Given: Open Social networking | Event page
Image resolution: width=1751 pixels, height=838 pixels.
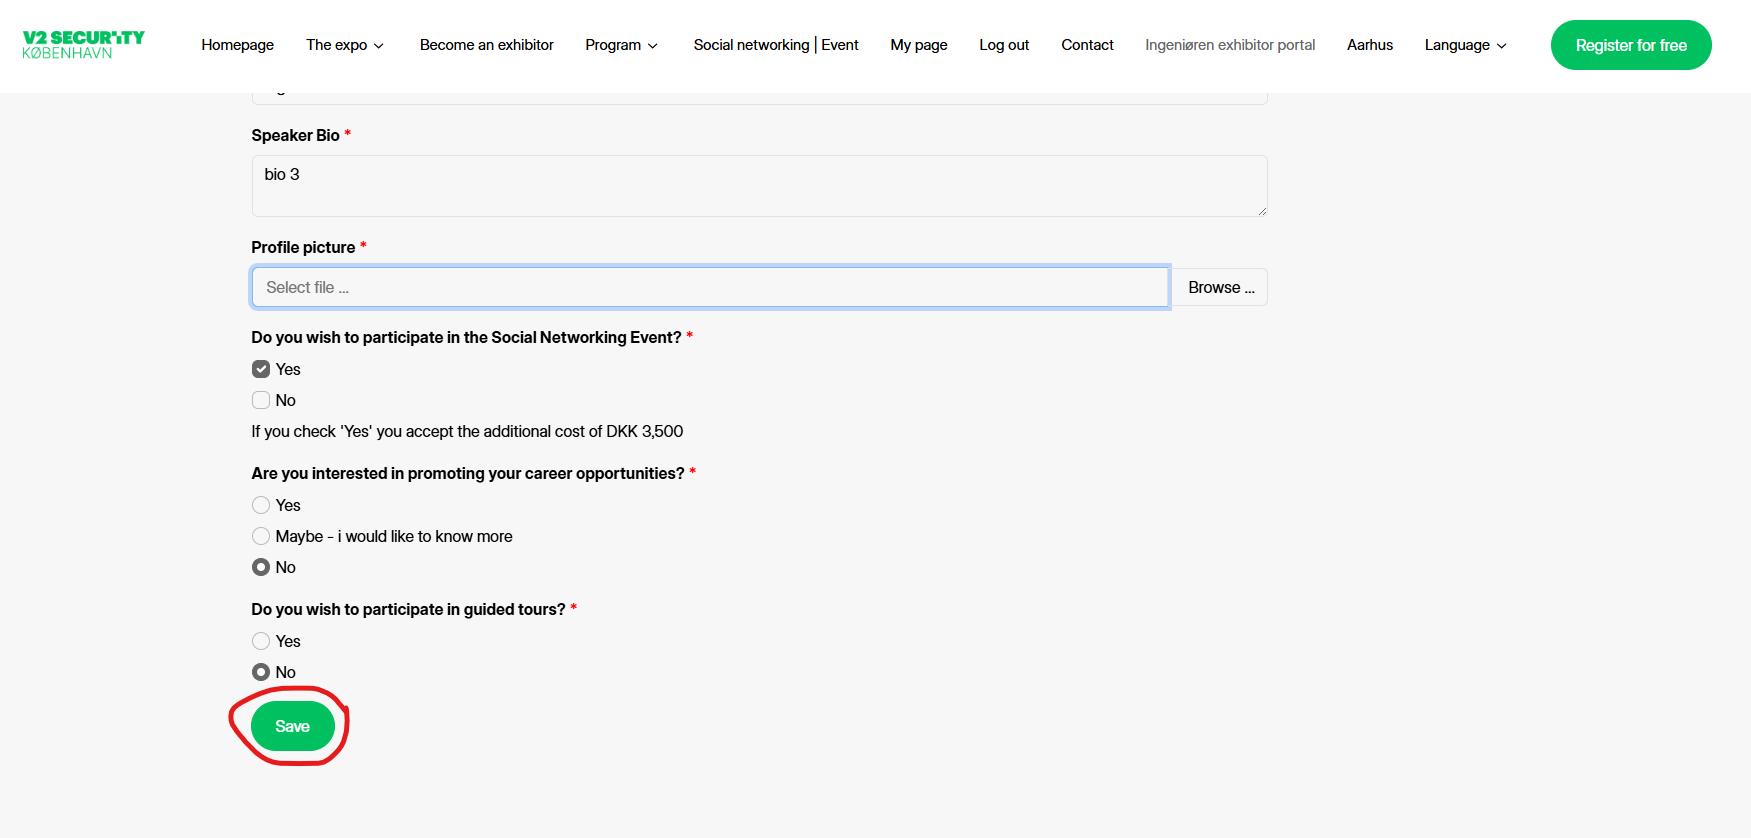Looking at the screenshot, I should pyautogui.click(x=775, y=45).
